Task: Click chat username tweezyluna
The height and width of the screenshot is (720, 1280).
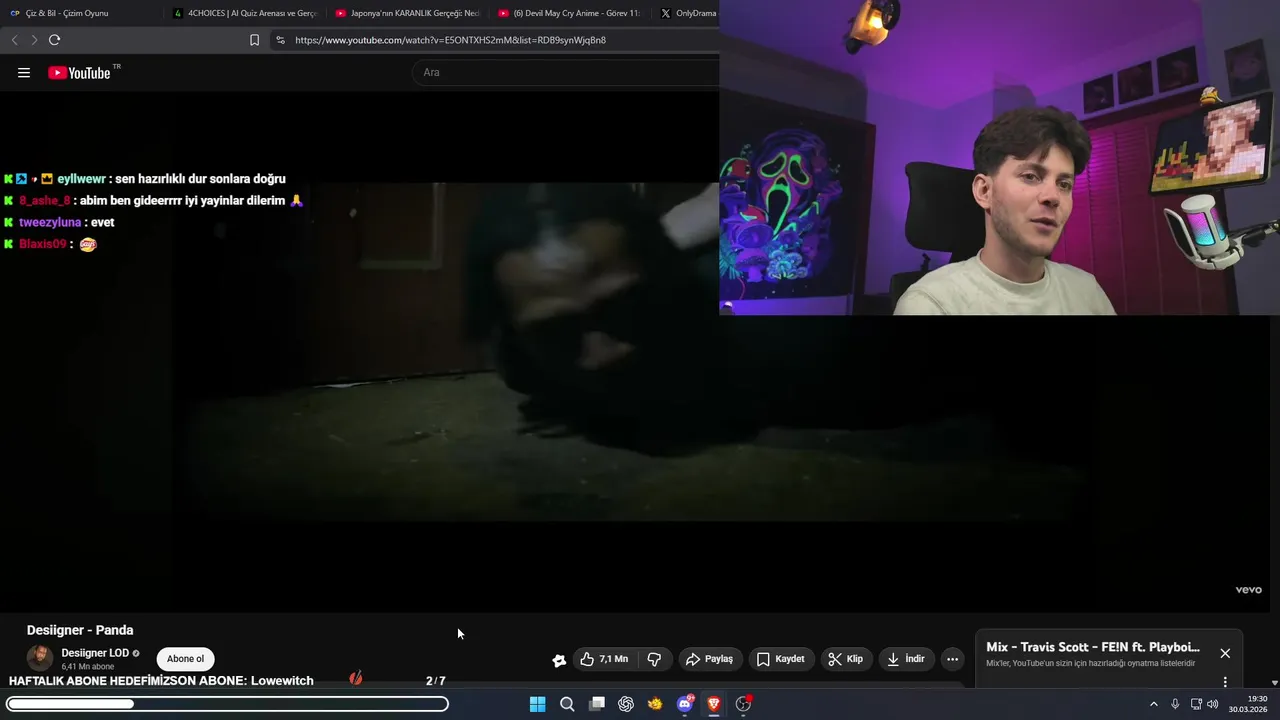Action: (50, 223)
